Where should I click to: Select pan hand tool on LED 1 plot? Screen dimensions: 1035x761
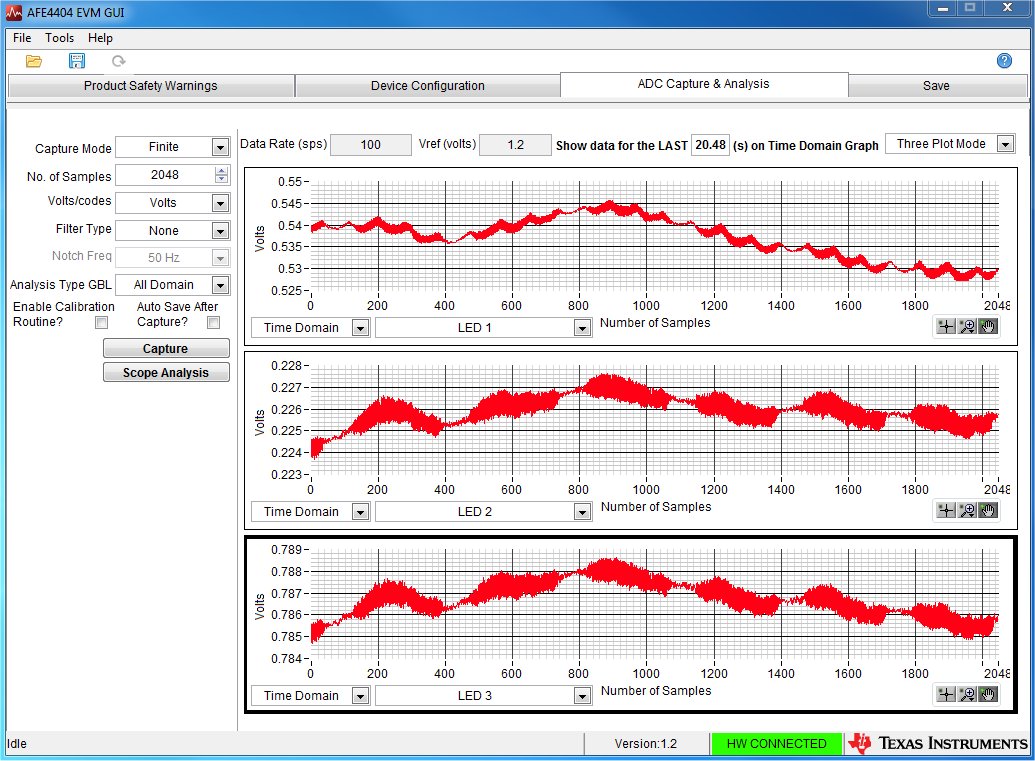pyautogui.click(x=987, y=327)
